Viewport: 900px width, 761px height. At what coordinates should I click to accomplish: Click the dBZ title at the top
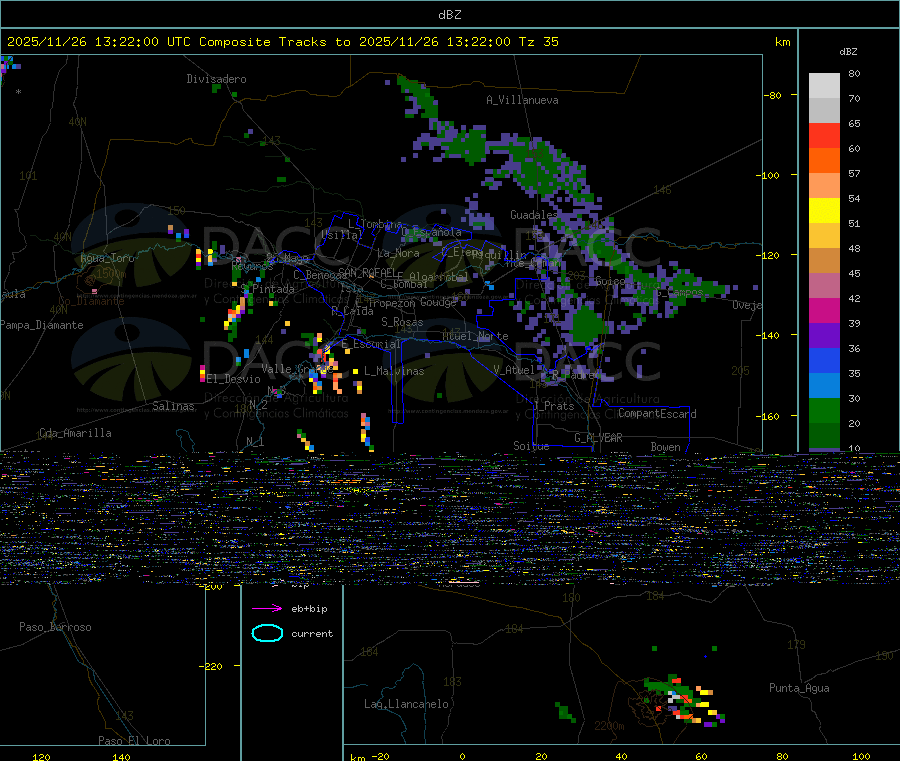[449, 15]
